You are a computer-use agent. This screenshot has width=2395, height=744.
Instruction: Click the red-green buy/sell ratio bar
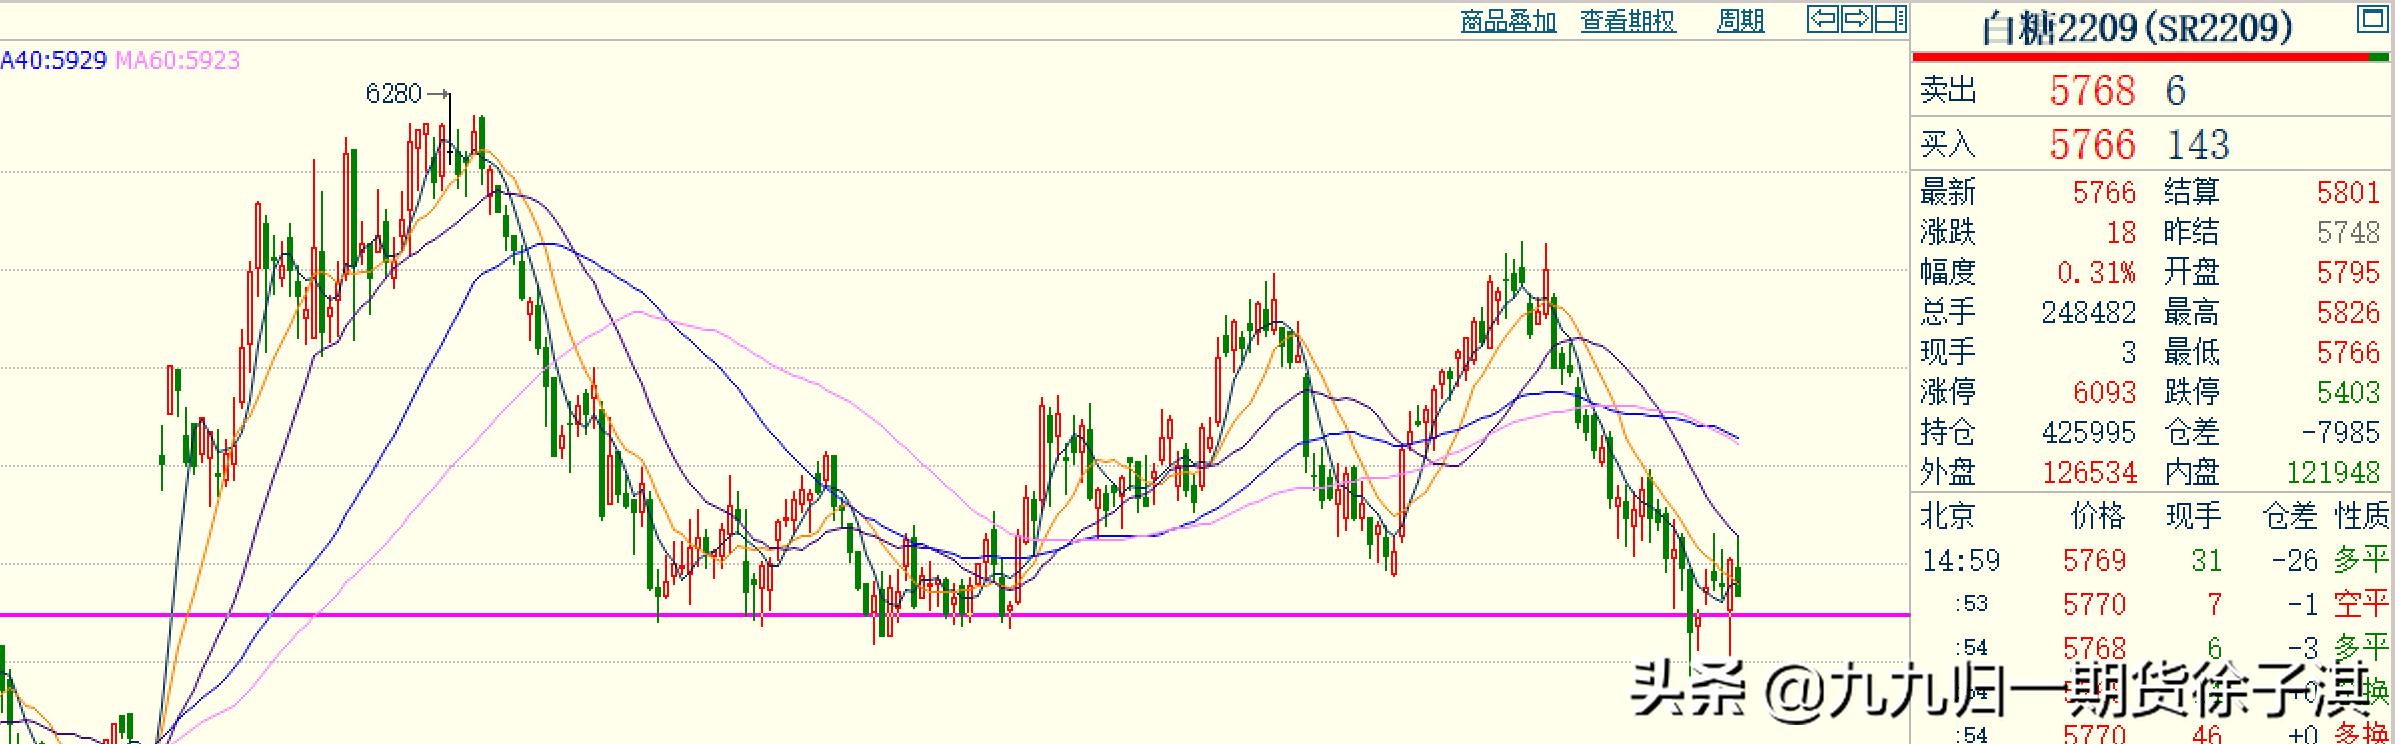pos(2151,57)
